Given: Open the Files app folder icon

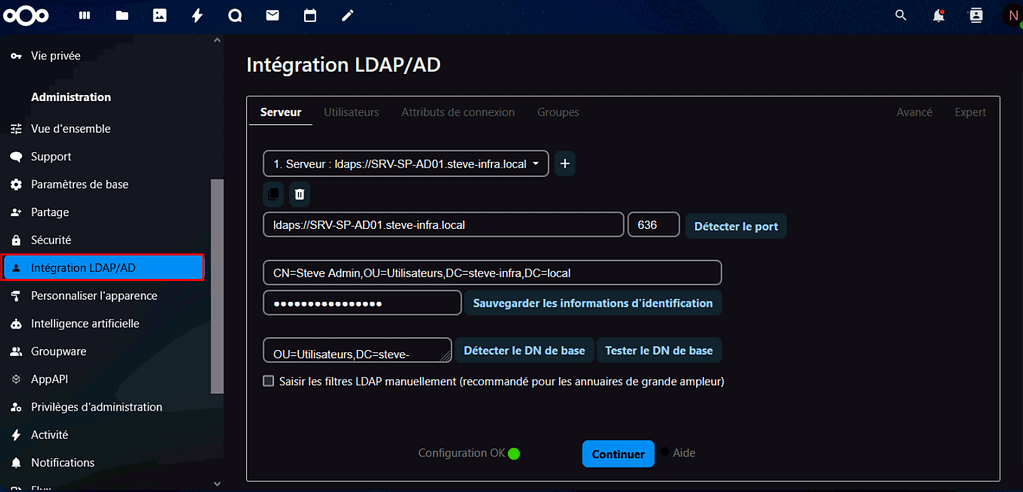Looking at the screenshot, I should click(122, 16).
